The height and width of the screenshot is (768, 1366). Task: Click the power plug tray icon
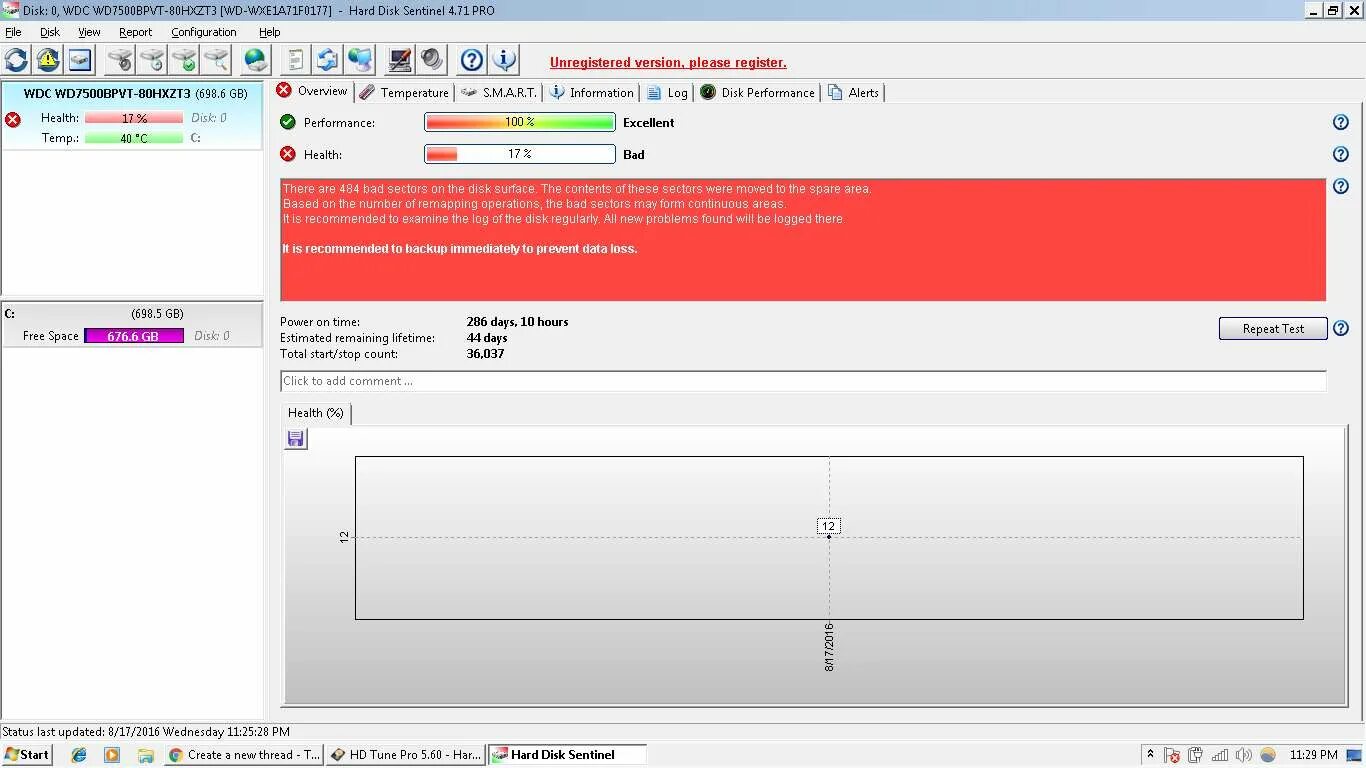point(1195,755)
